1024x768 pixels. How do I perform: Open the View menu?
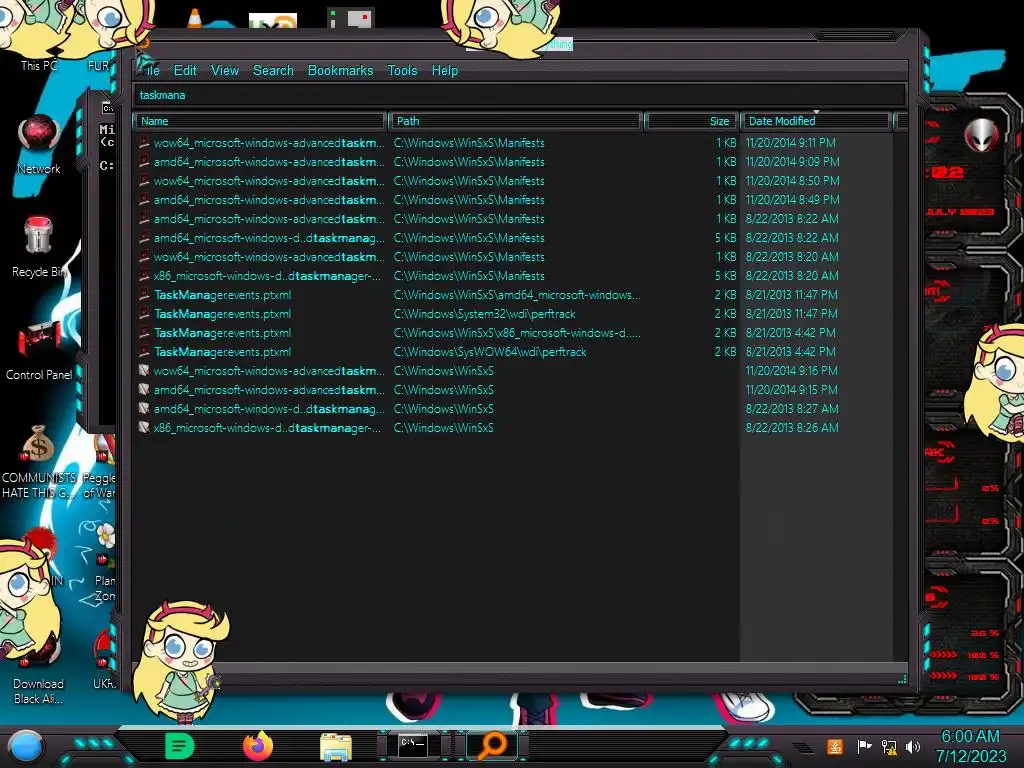pyautogui.click(x=225, y=71)
